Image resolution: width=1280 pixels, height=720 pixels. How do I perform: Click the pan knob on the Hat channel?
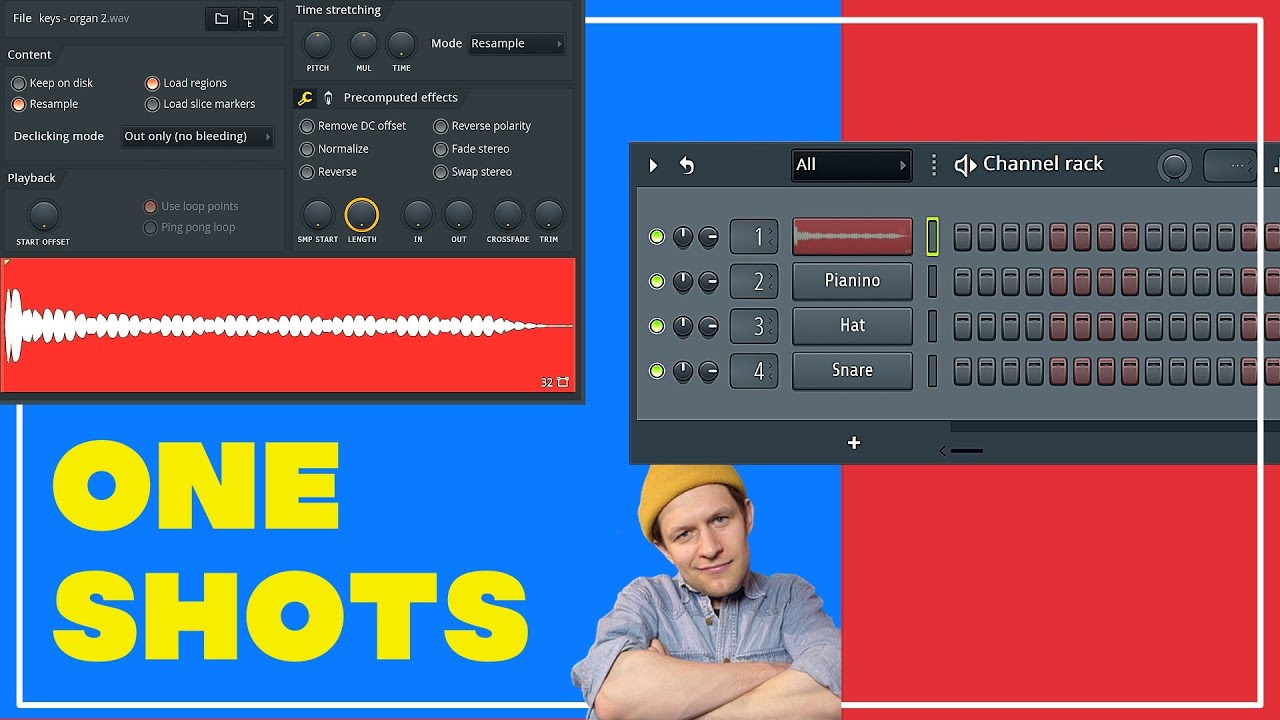pos(683,326)
